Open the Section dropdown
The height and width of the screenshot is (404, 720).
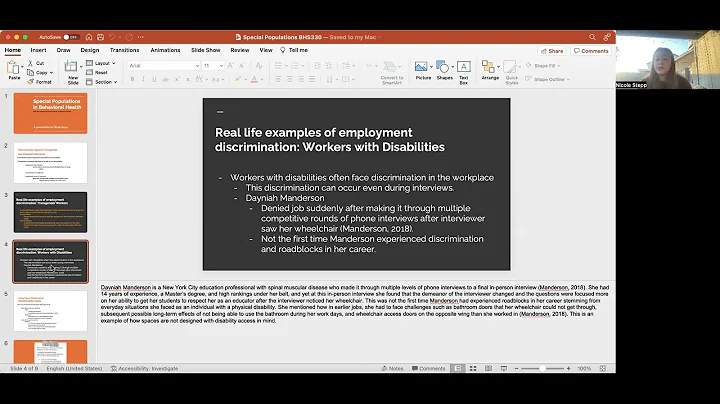101,82
